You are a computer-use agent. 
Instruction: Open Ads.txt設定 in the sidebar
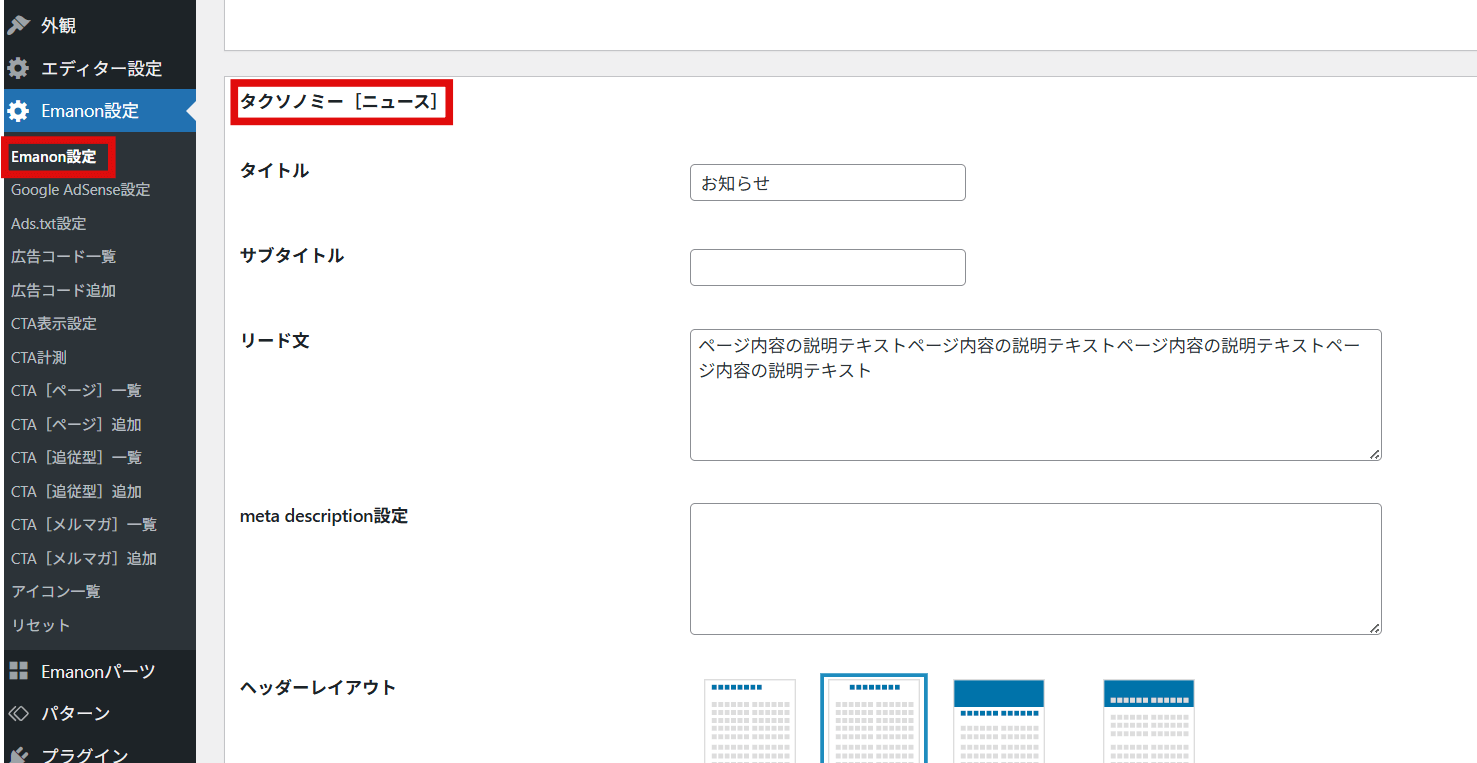point(49,224)
